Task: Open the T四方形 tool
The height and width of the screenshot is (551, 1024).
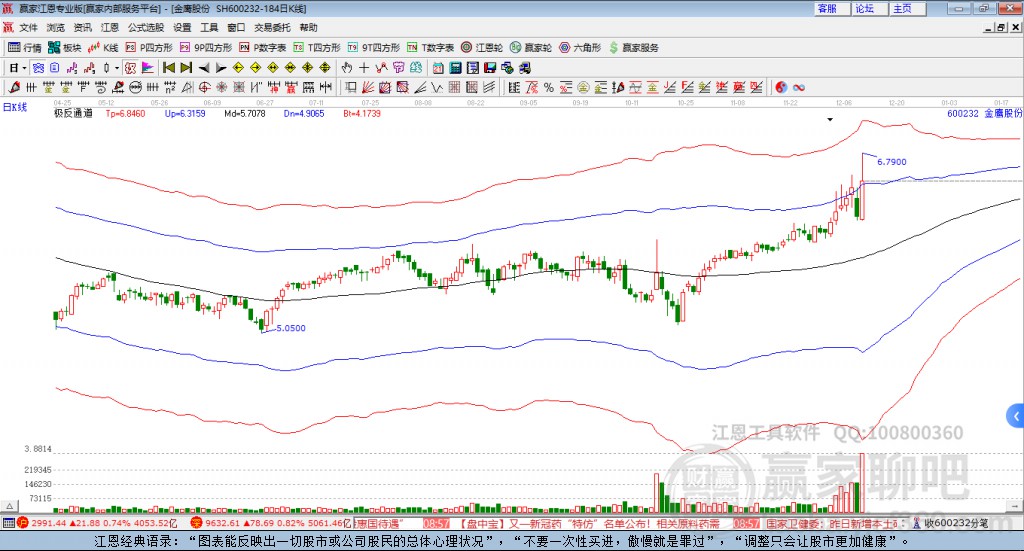Action: coord(317,48)
